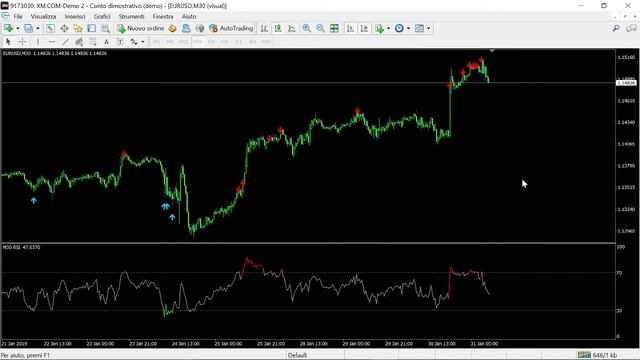640x360 pixels.
Task: Click the Nuovo ordine button
Action: pos(140,28)
